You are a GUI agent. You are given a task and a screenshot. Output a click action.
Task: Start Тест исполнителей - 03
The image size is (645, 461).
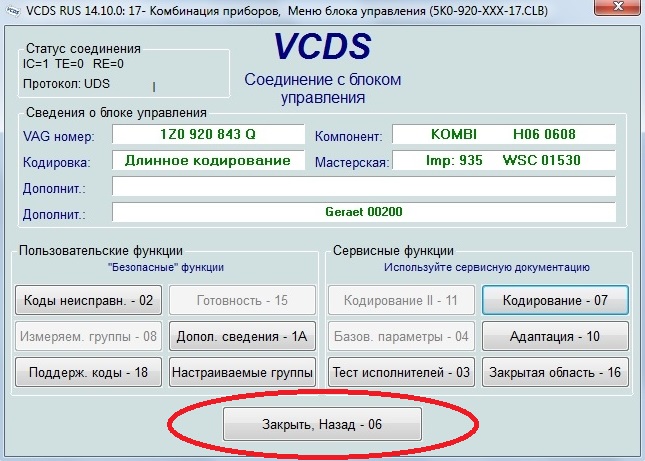pyautogui.click(x=401, y=372)
